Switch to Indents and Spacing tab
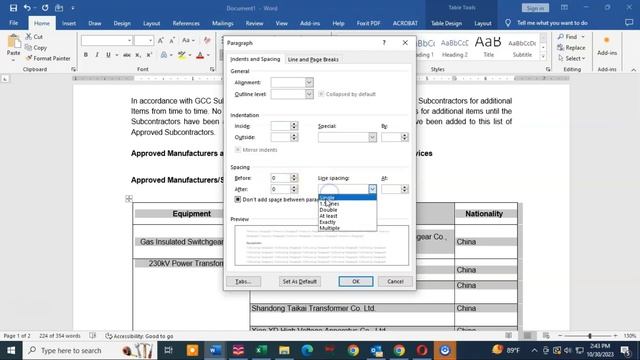This screenshot has height=360, width=640. tap(255, 59)
